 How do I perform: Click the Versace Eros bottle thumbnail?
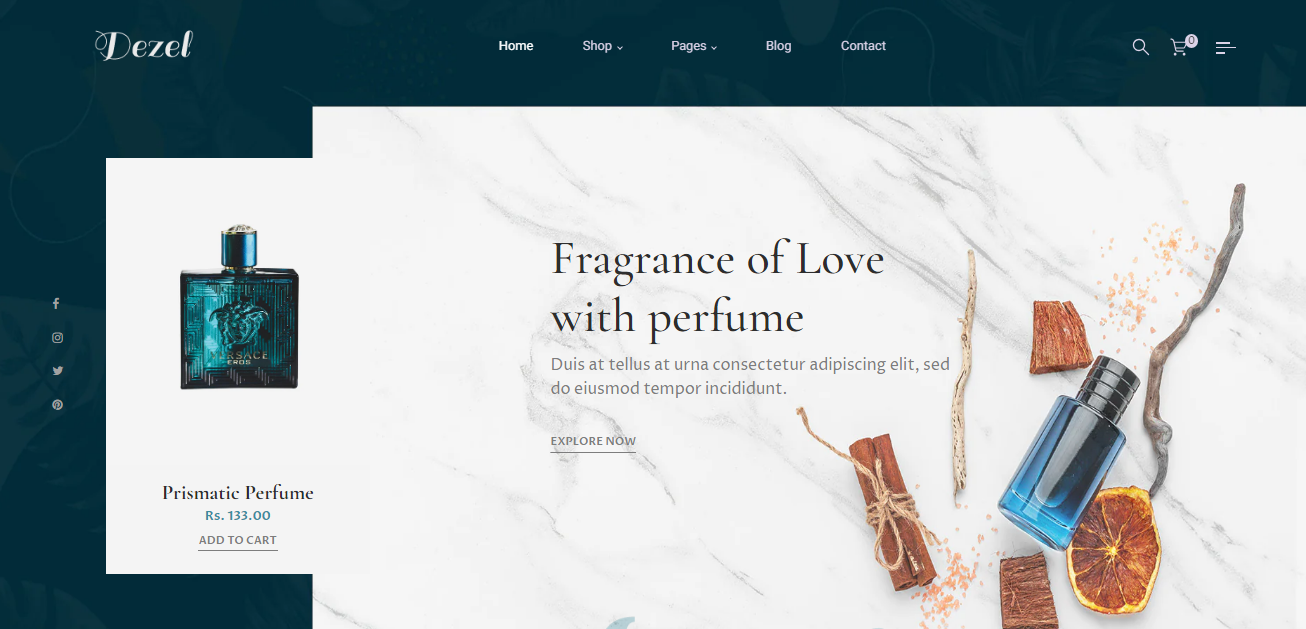(239, 308)
